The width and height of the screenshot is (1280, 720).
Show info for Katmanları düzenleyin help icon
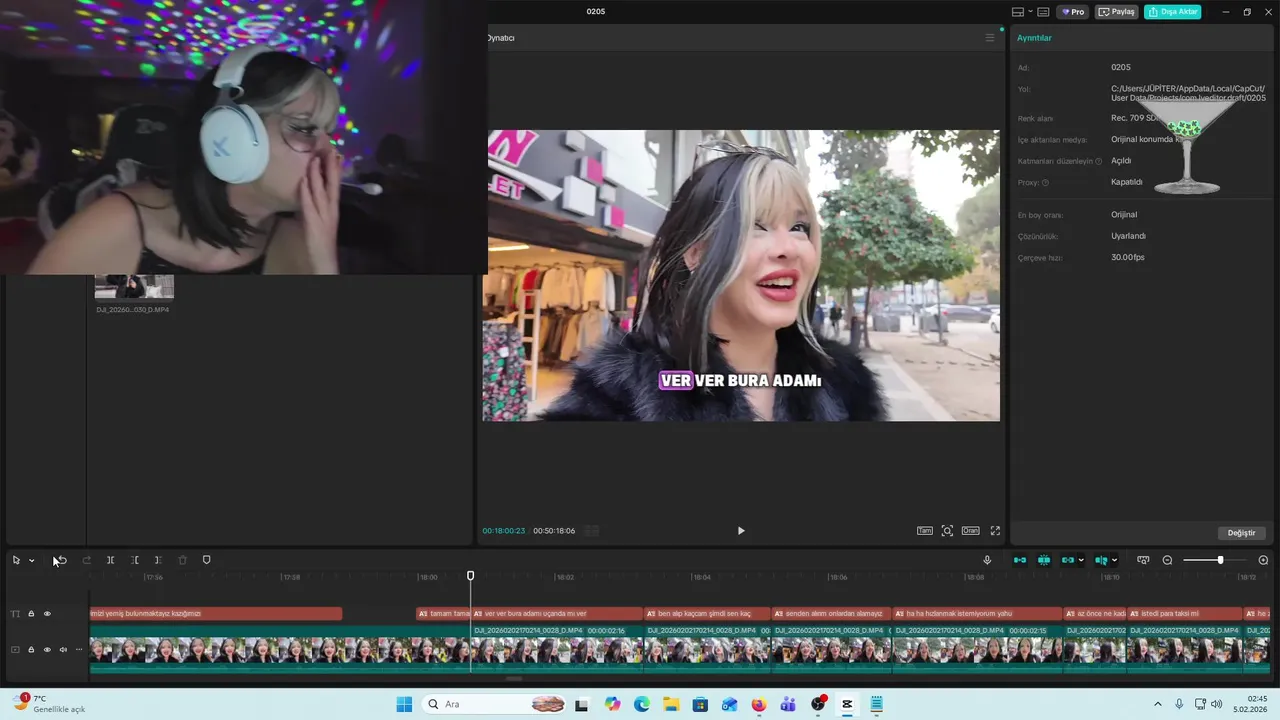[x=1098, y=161]
